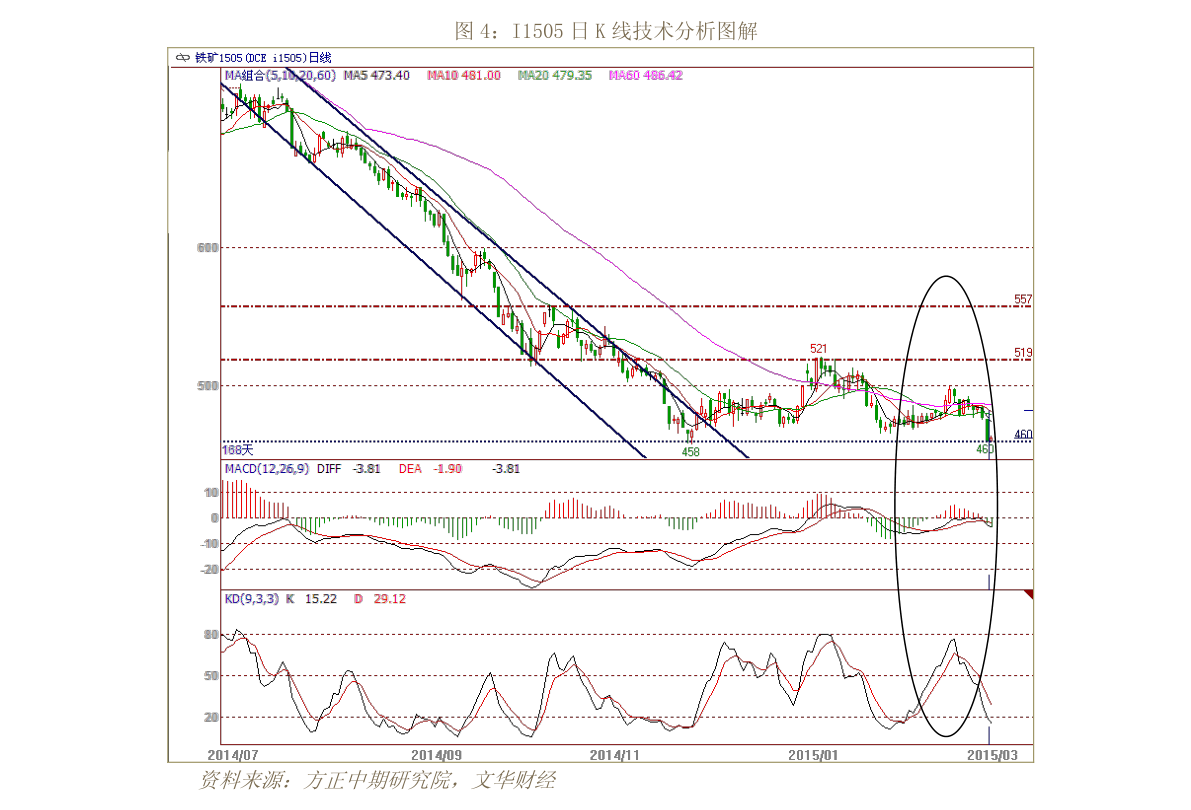
Task: Select the 458 low price label
Action: pyautogui.click(x=690, y=452)
